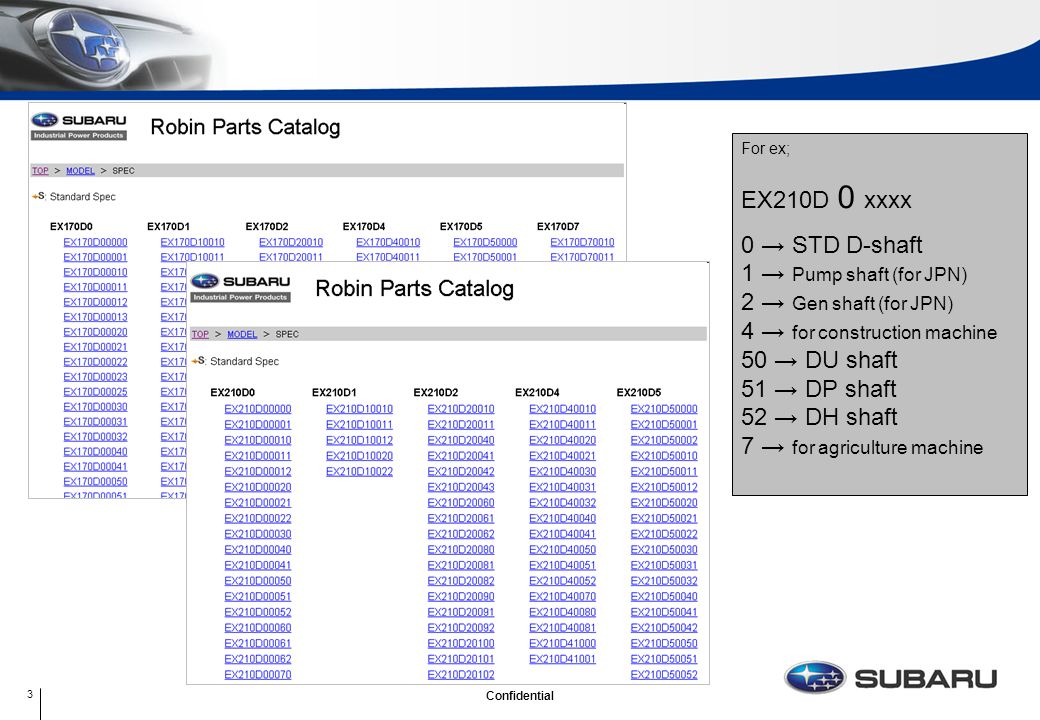Image resolution: width=1040 pixels, height=720 pixels.
Task: Click the Confidential footer text
Action: point(519,695)
